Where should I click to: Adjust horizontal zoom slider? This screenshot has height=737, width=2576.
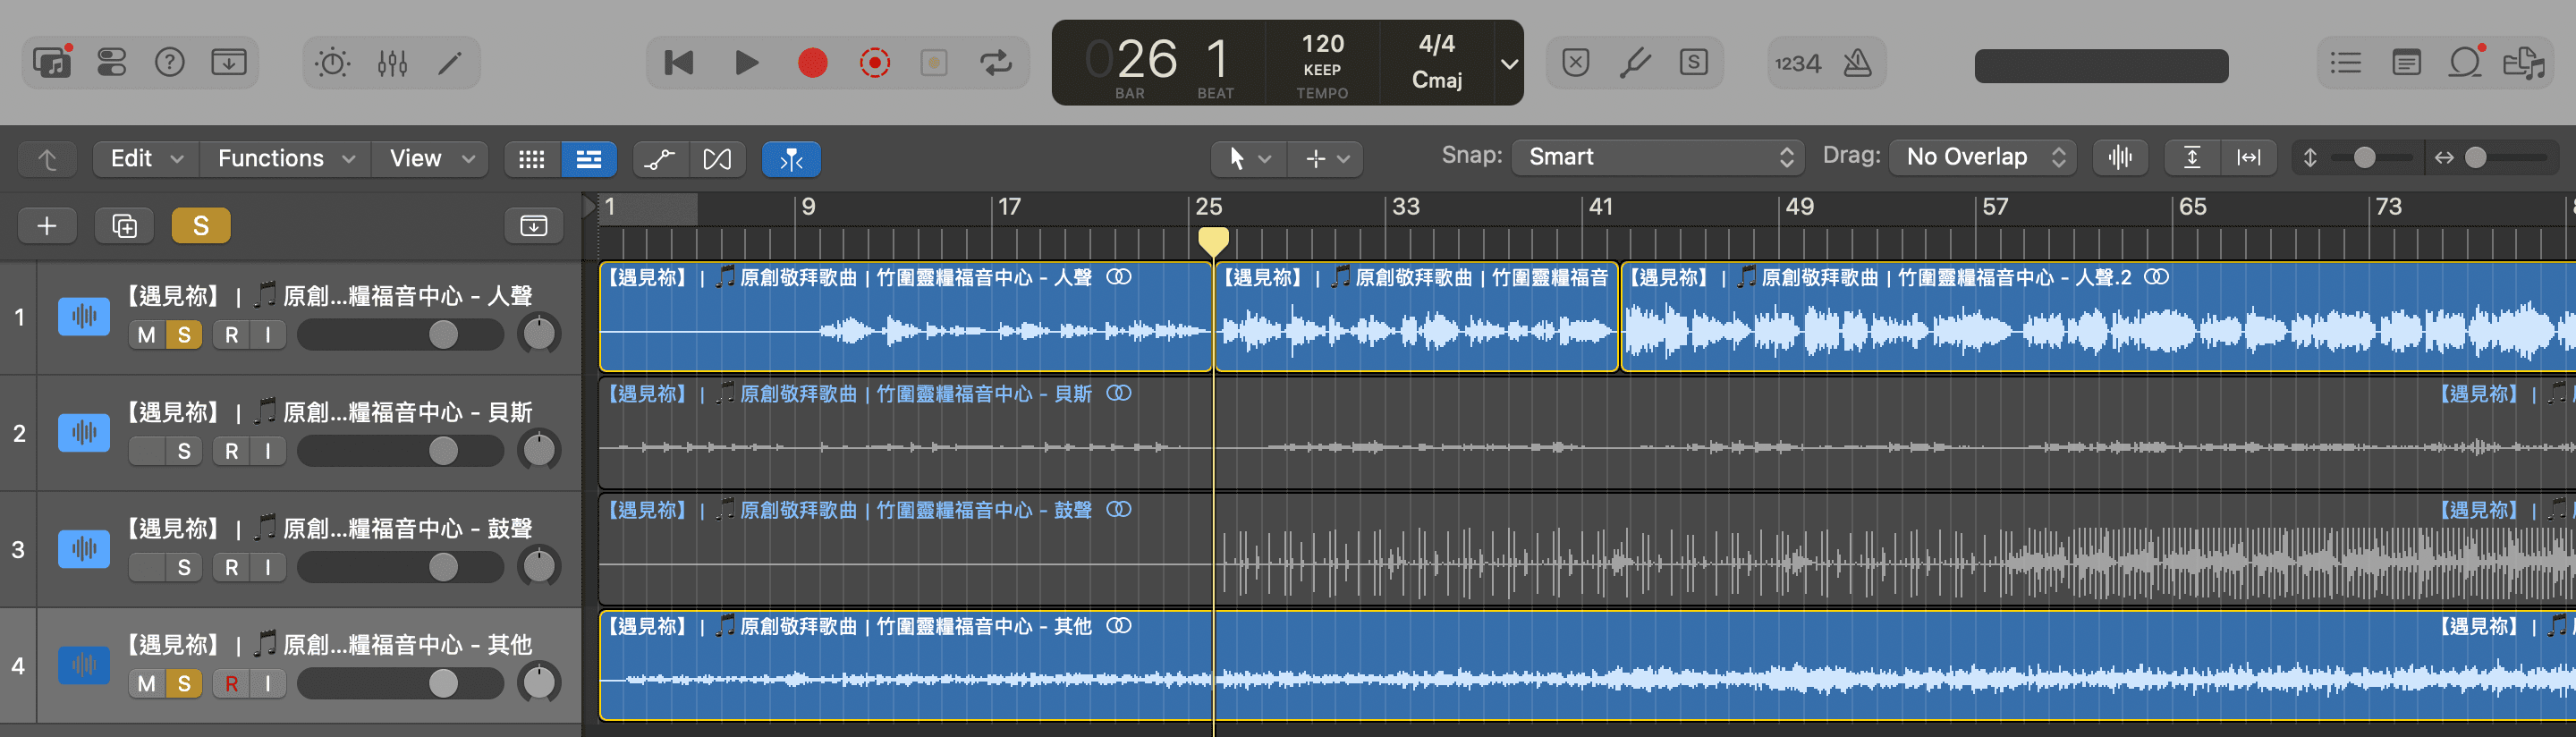2475,157
